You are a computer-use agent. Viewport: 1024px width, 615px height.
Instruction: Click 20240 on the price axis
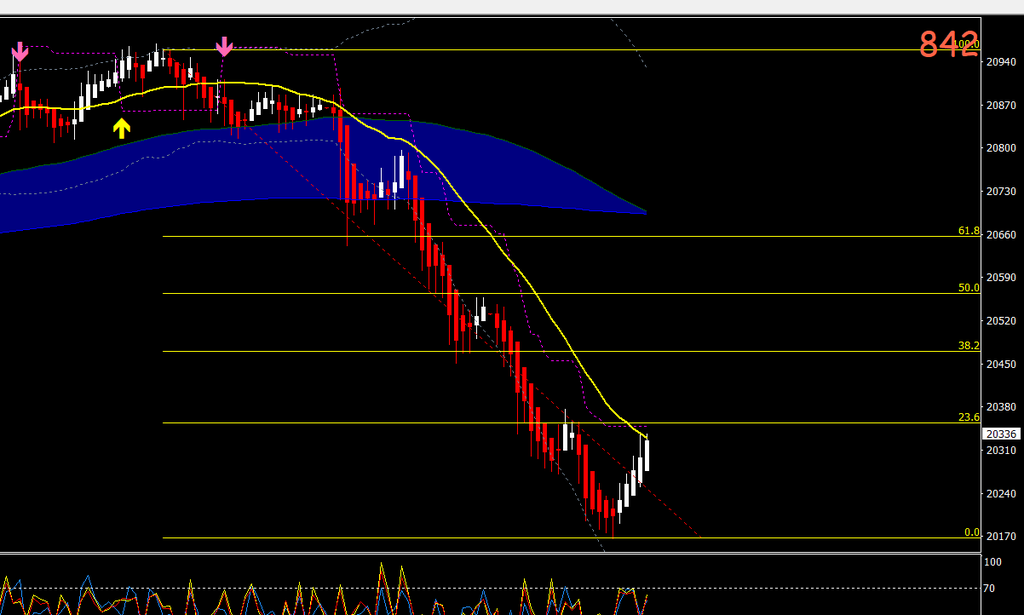pyautogui.click(x=1001, y=494)
